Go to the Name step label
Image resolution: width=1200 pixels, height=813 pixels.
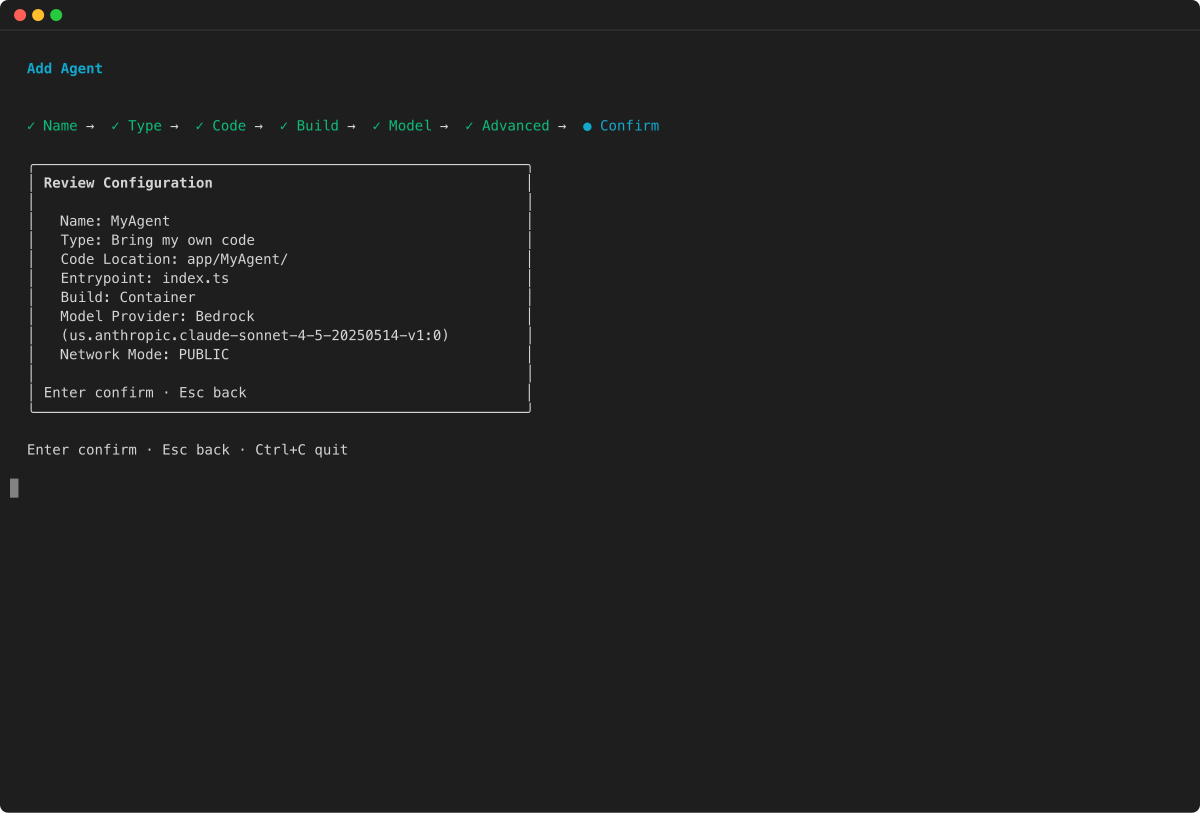[60, 126]
